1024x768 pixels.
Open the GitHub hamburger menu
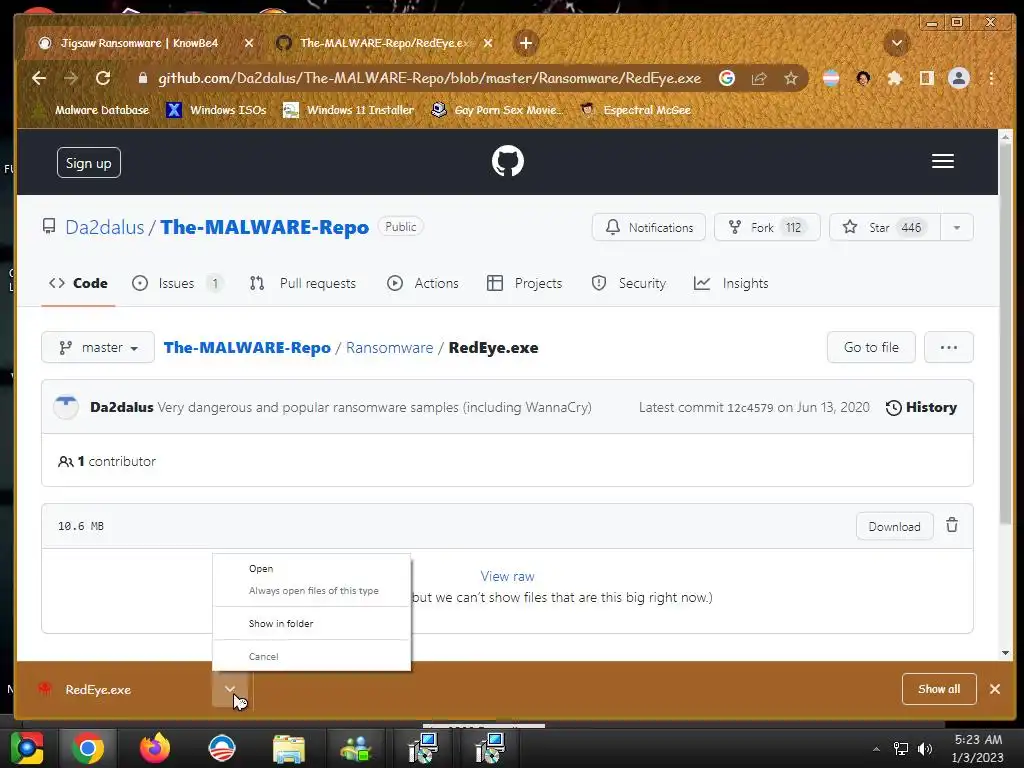[942, 161]
